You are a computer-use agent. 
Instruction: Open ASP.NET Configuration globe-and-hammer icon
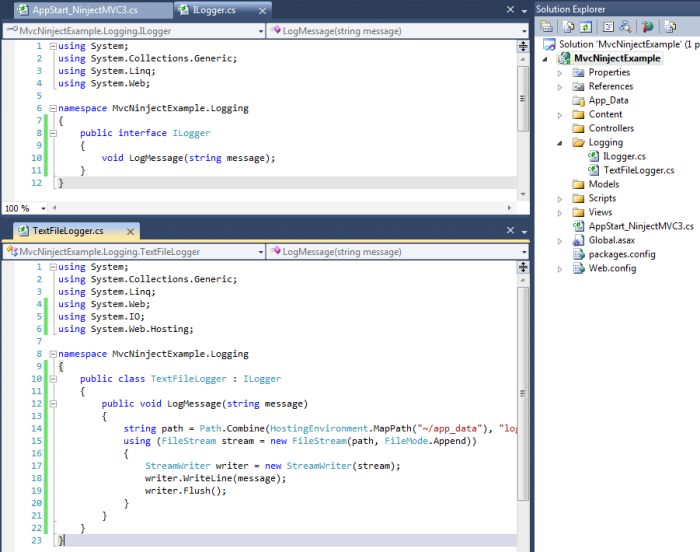tap(647, 27)
